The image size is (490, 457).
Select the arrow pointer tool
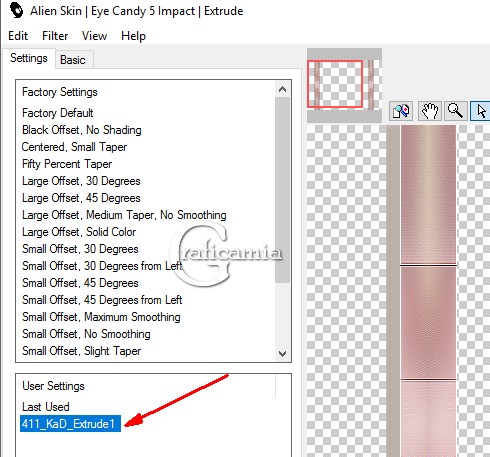pos(481,111)
